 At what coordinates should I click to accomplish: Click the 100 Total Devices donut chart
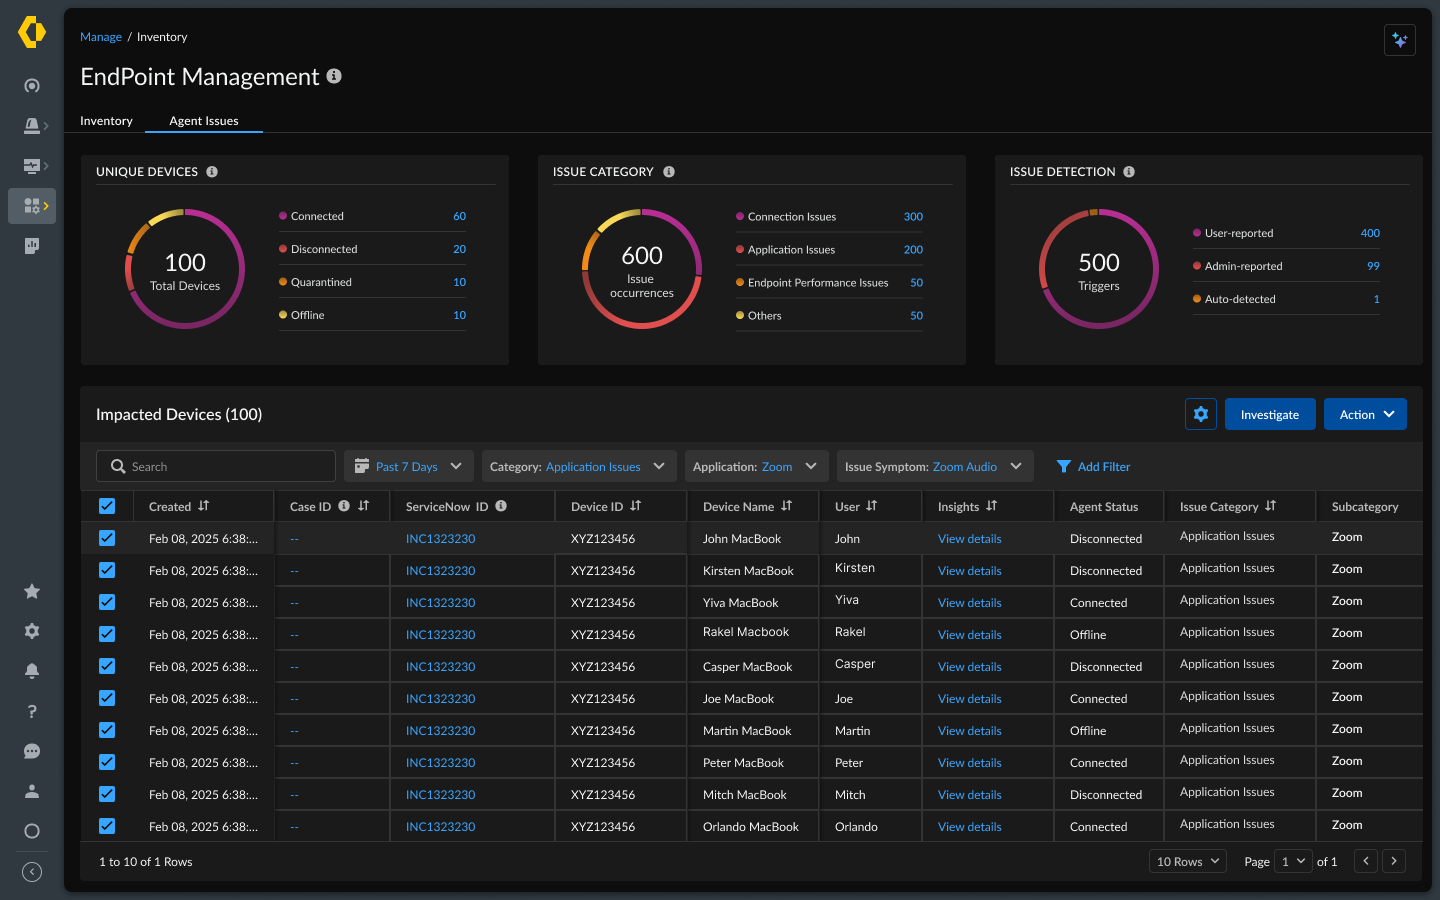pos(185,269)
